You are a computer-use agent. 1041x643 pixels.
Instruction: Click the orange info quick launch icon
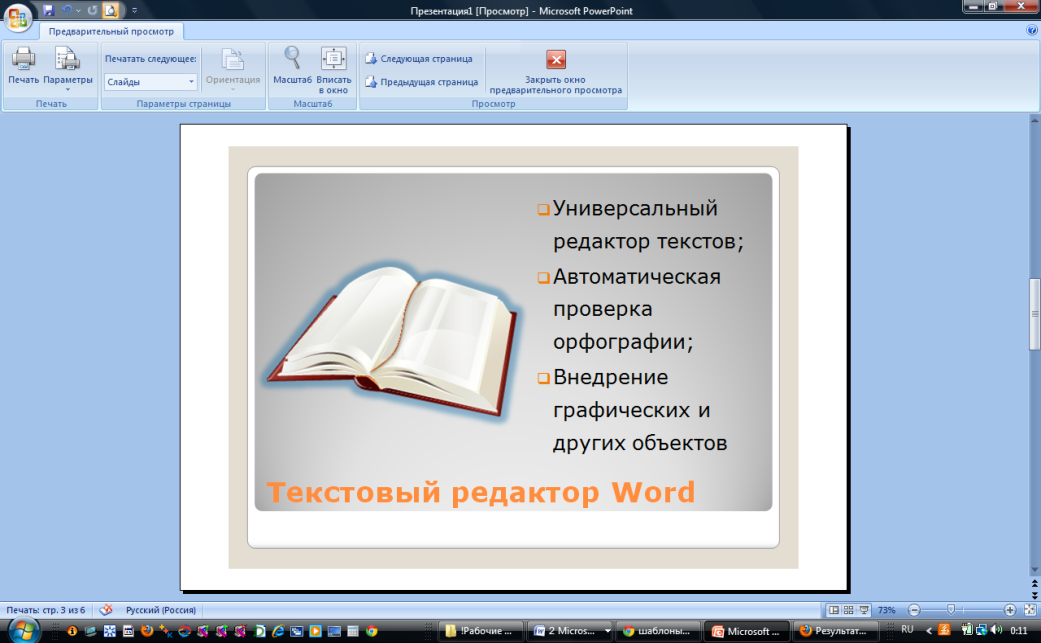(72, 631)
